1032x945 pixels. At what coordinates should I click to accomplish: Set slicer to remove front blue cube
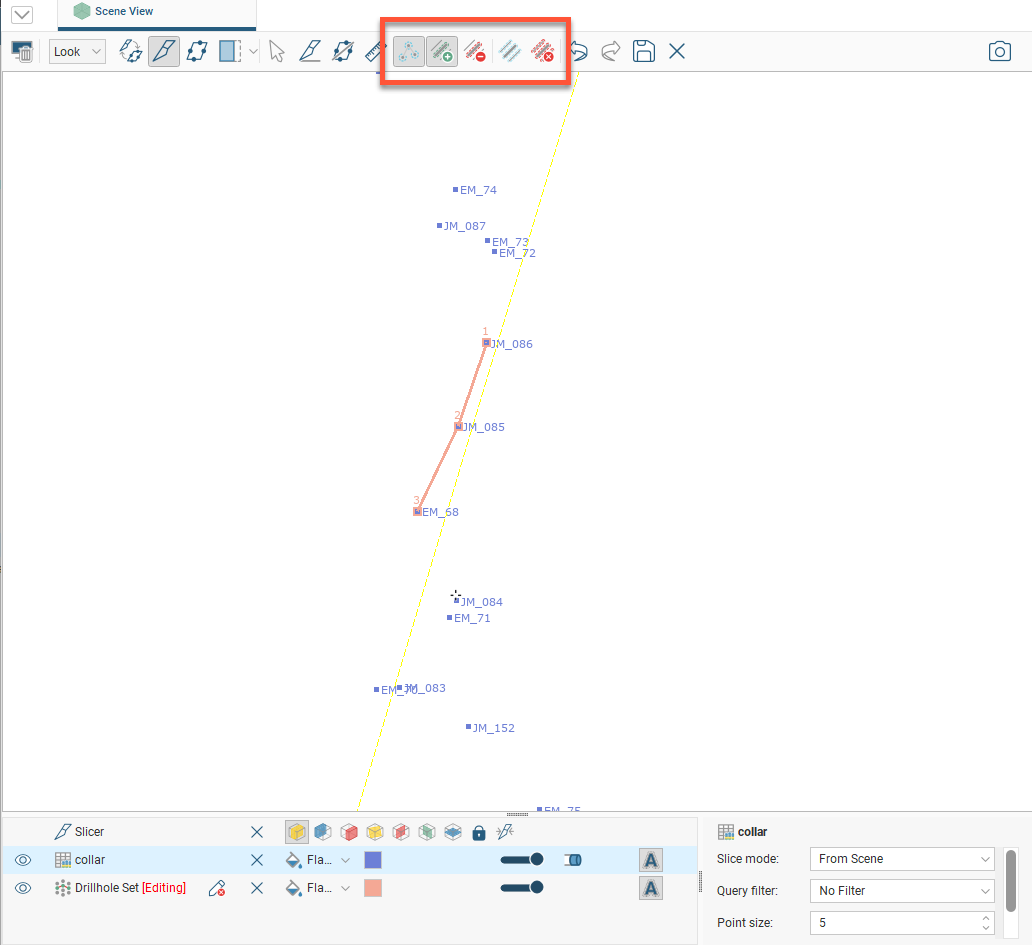pyautogui.click(x=322, y=832)
